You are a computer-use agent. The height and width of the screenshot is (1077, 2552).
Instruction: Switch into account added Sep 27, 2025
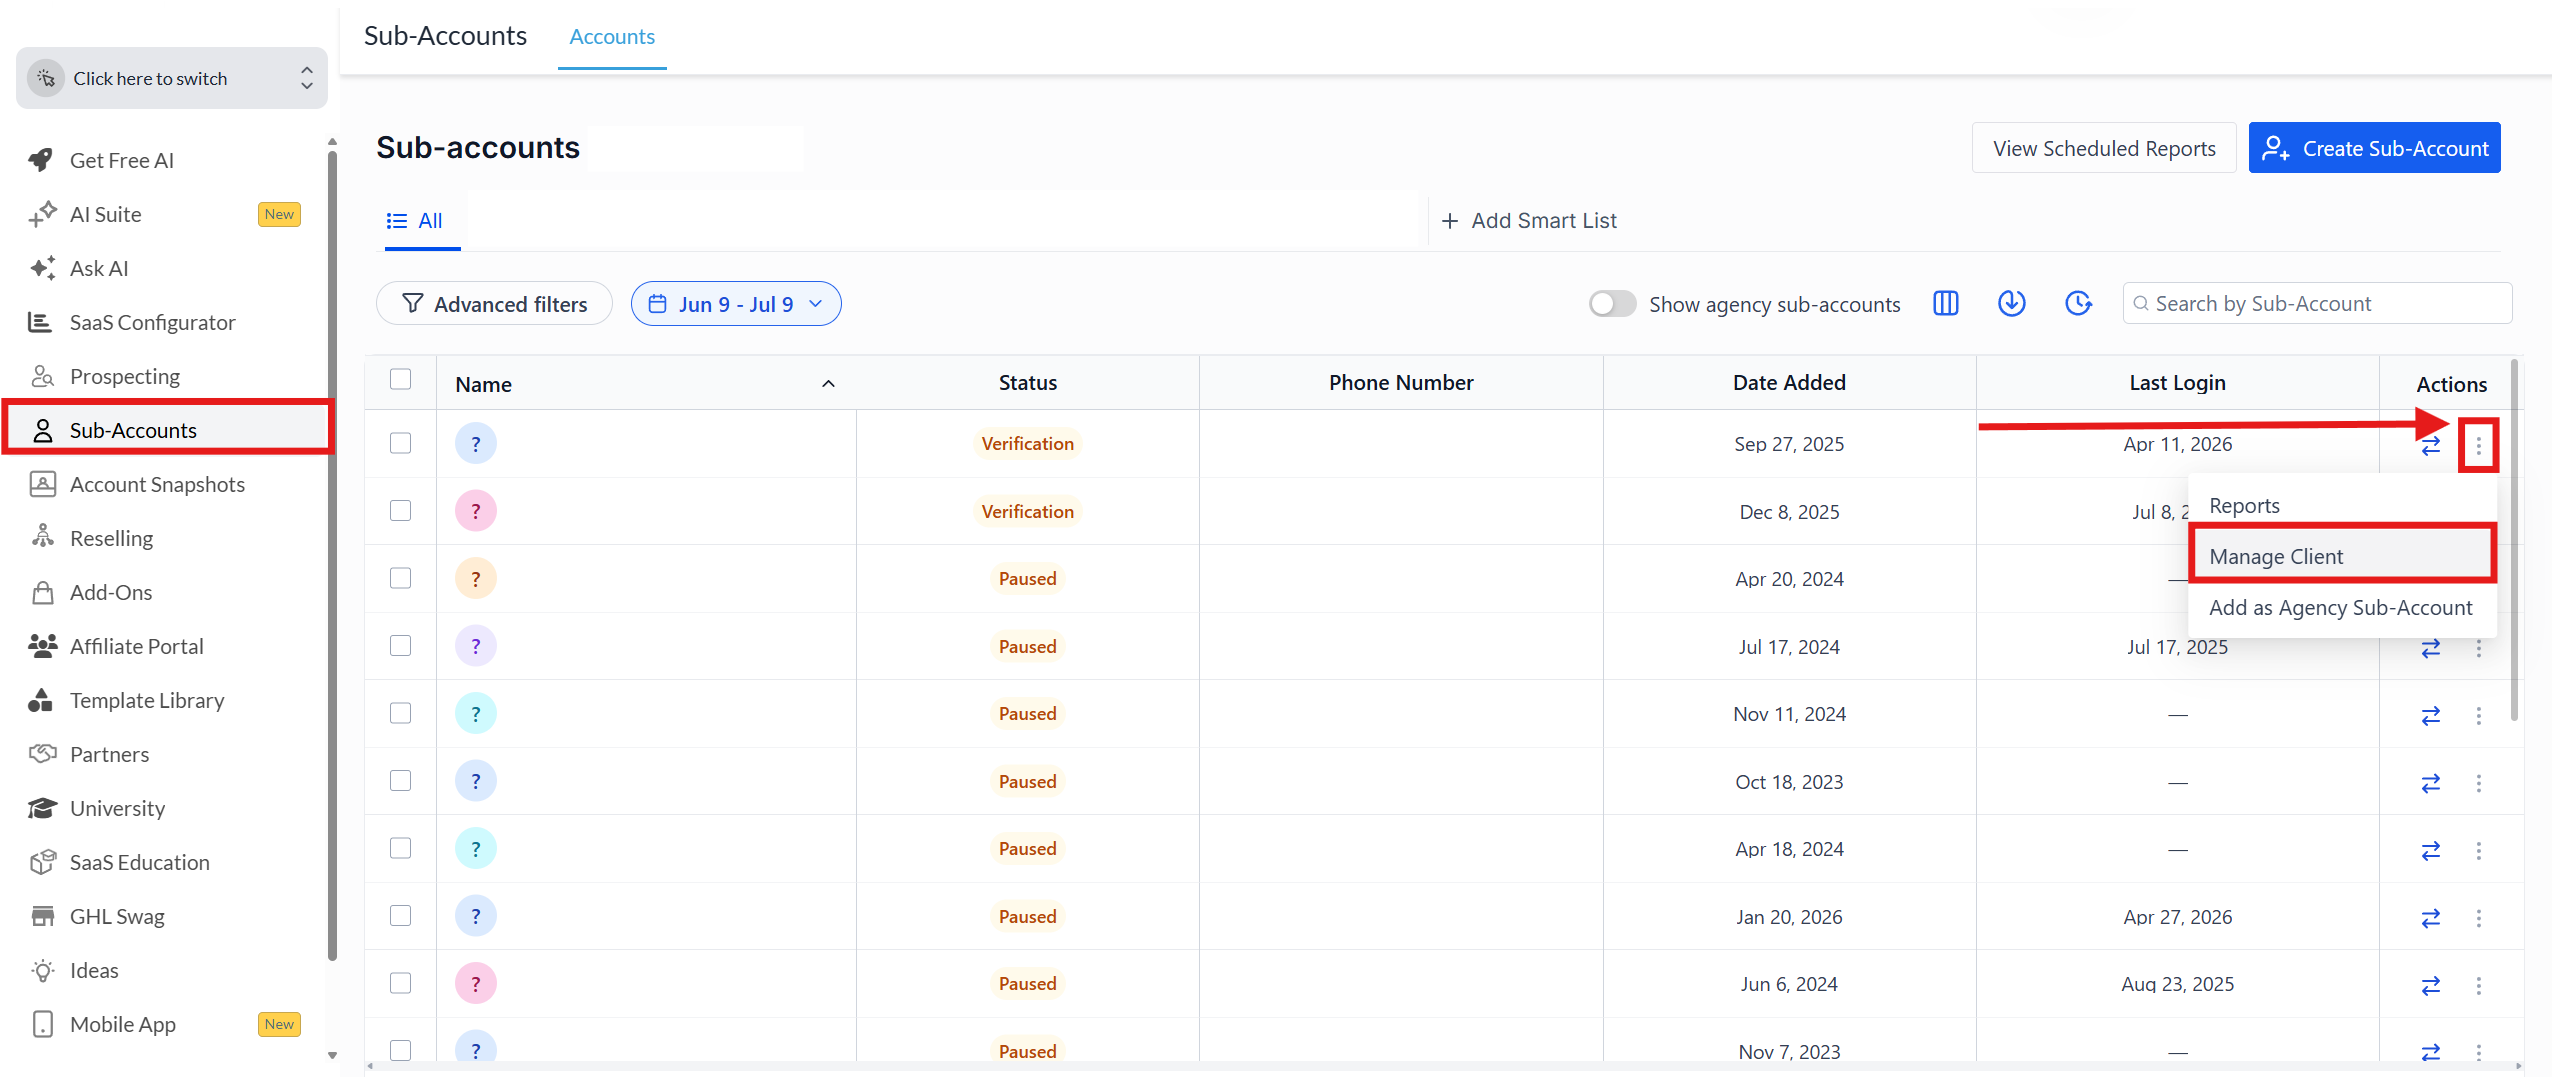[x=2430, y=445]
